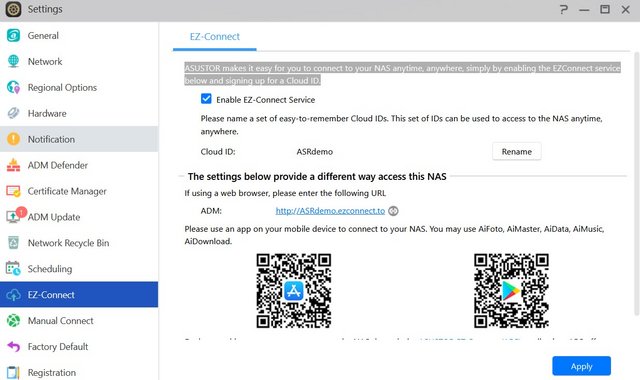Select Network in the sidebar
Screen dimensions: 640x380
[x=79, y=61]
